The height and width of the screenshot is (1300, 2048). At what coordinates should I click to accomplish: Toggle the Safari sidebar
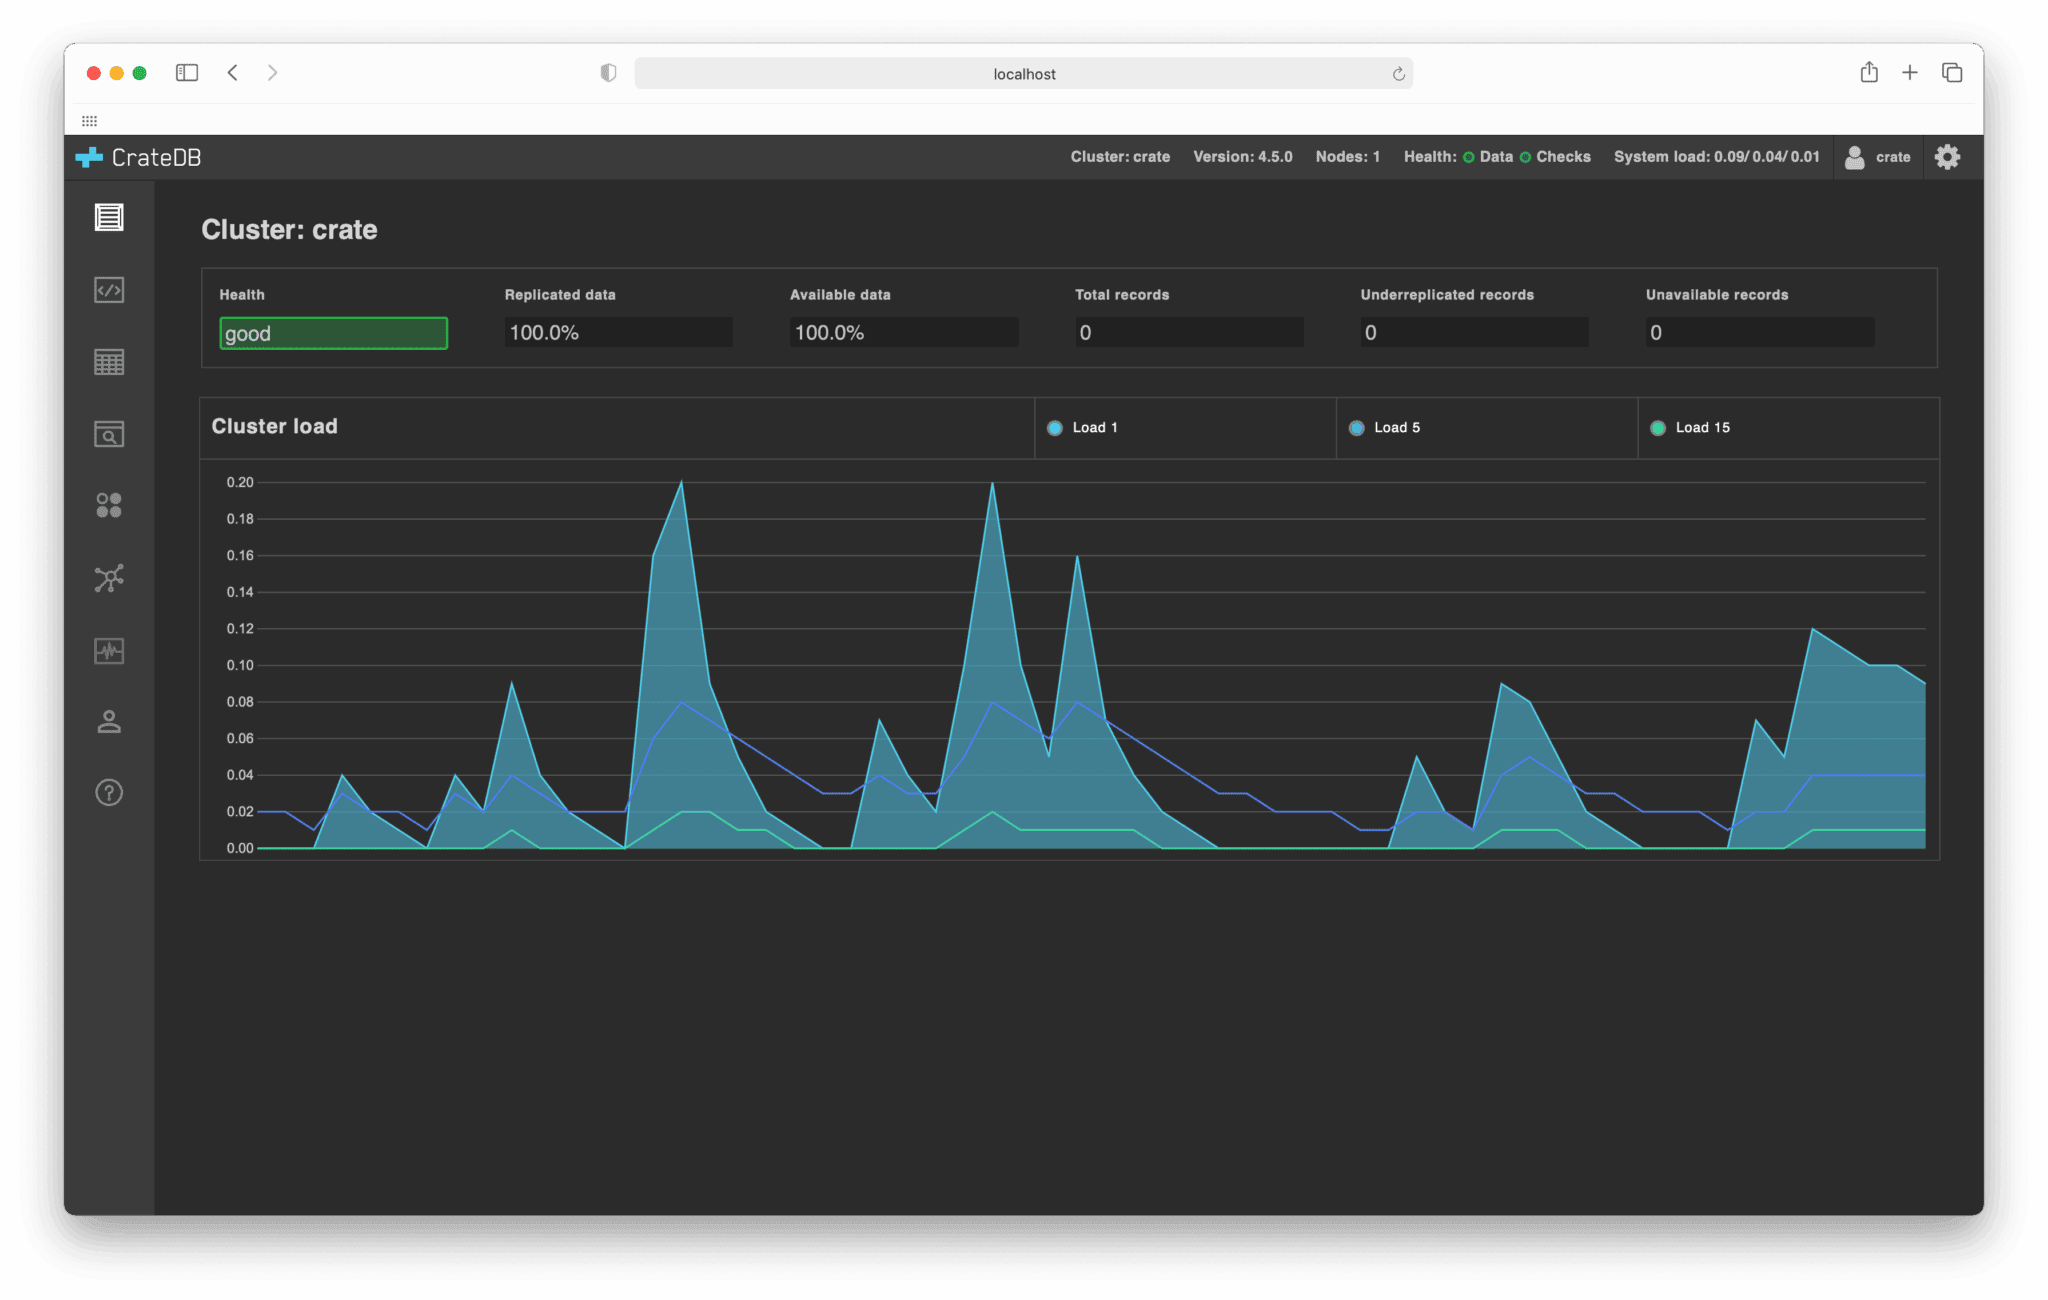click(x=187, y=73)
